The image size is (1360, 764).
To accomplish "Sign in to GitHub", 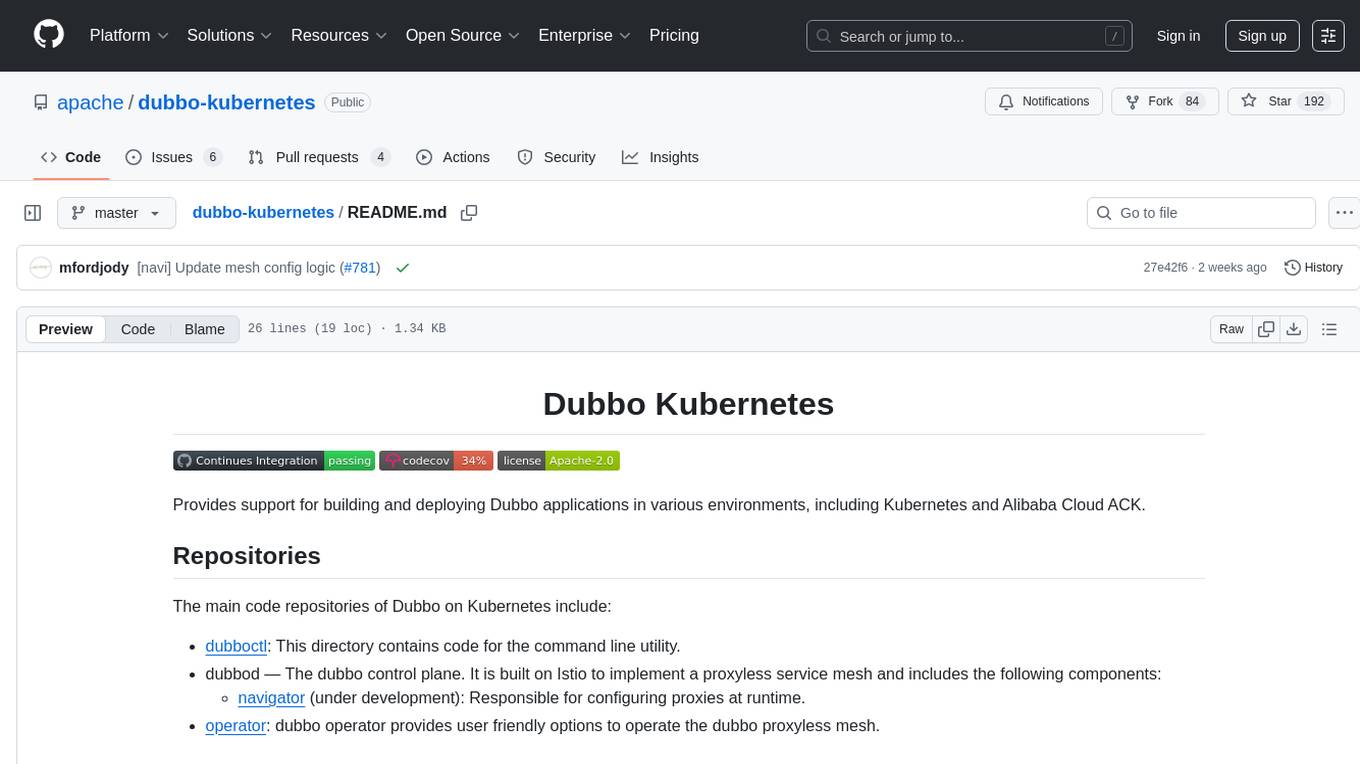I will click(x=1178, y=36).
